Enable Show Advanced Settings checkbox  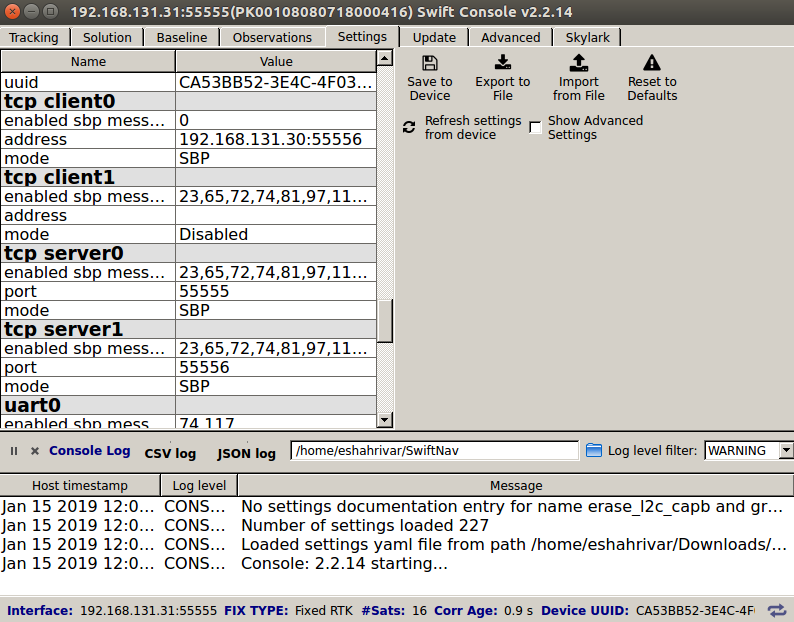tap(536, 127)
